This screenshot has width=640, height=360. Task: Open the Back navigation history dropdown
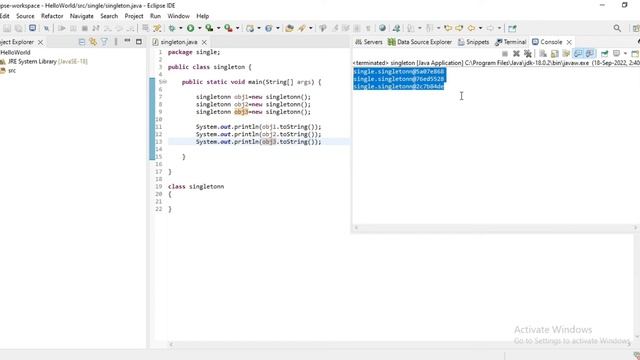point(480,28)
